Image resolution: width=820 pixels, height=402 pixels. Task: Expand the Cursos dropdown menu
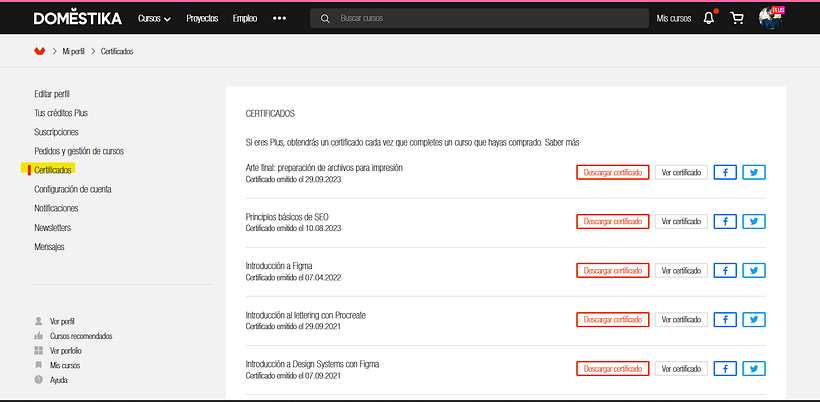tap(154, 19)
